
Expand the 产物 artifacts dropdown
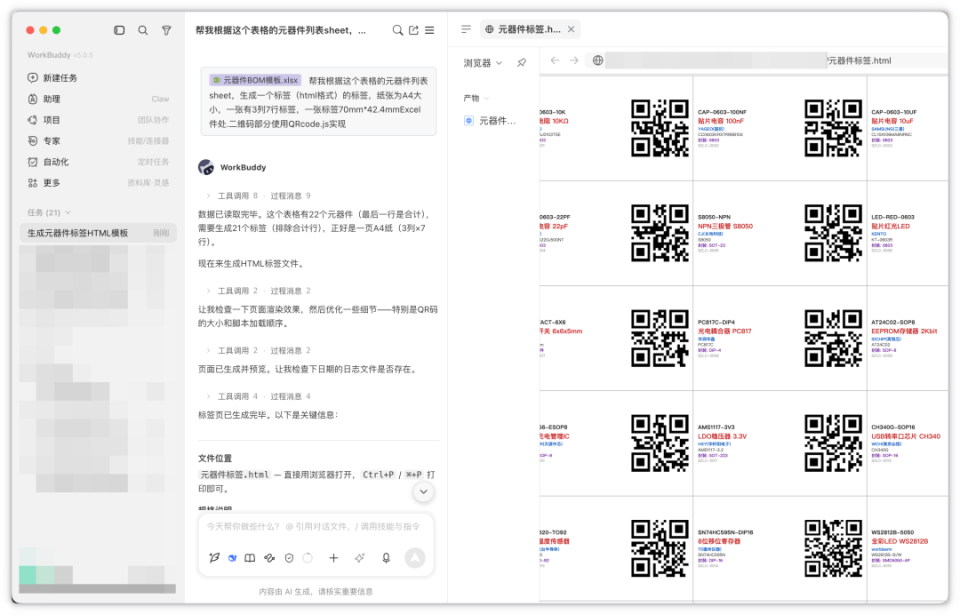(x=476, y=98)
